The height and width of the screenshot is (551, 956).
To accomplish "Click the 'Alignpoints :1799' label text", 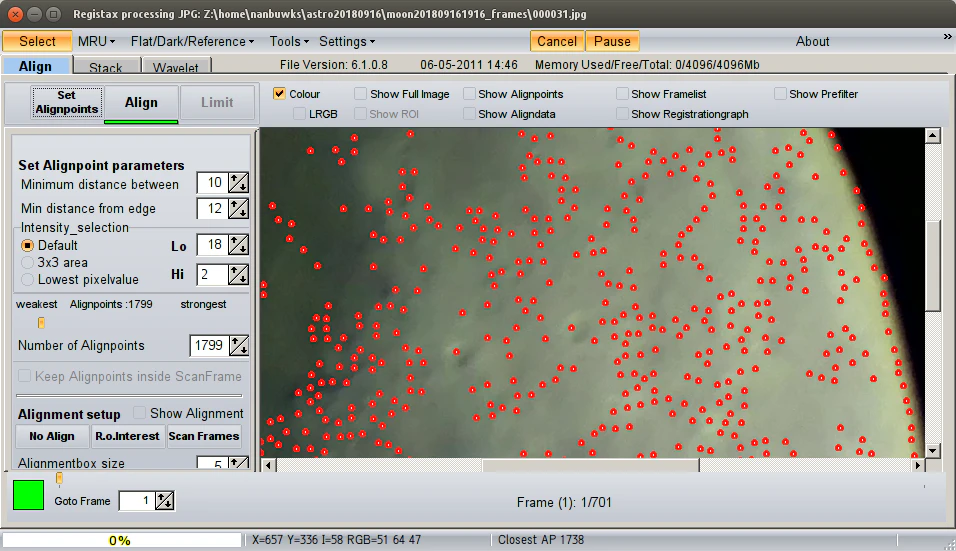I will tap(111, 304).
